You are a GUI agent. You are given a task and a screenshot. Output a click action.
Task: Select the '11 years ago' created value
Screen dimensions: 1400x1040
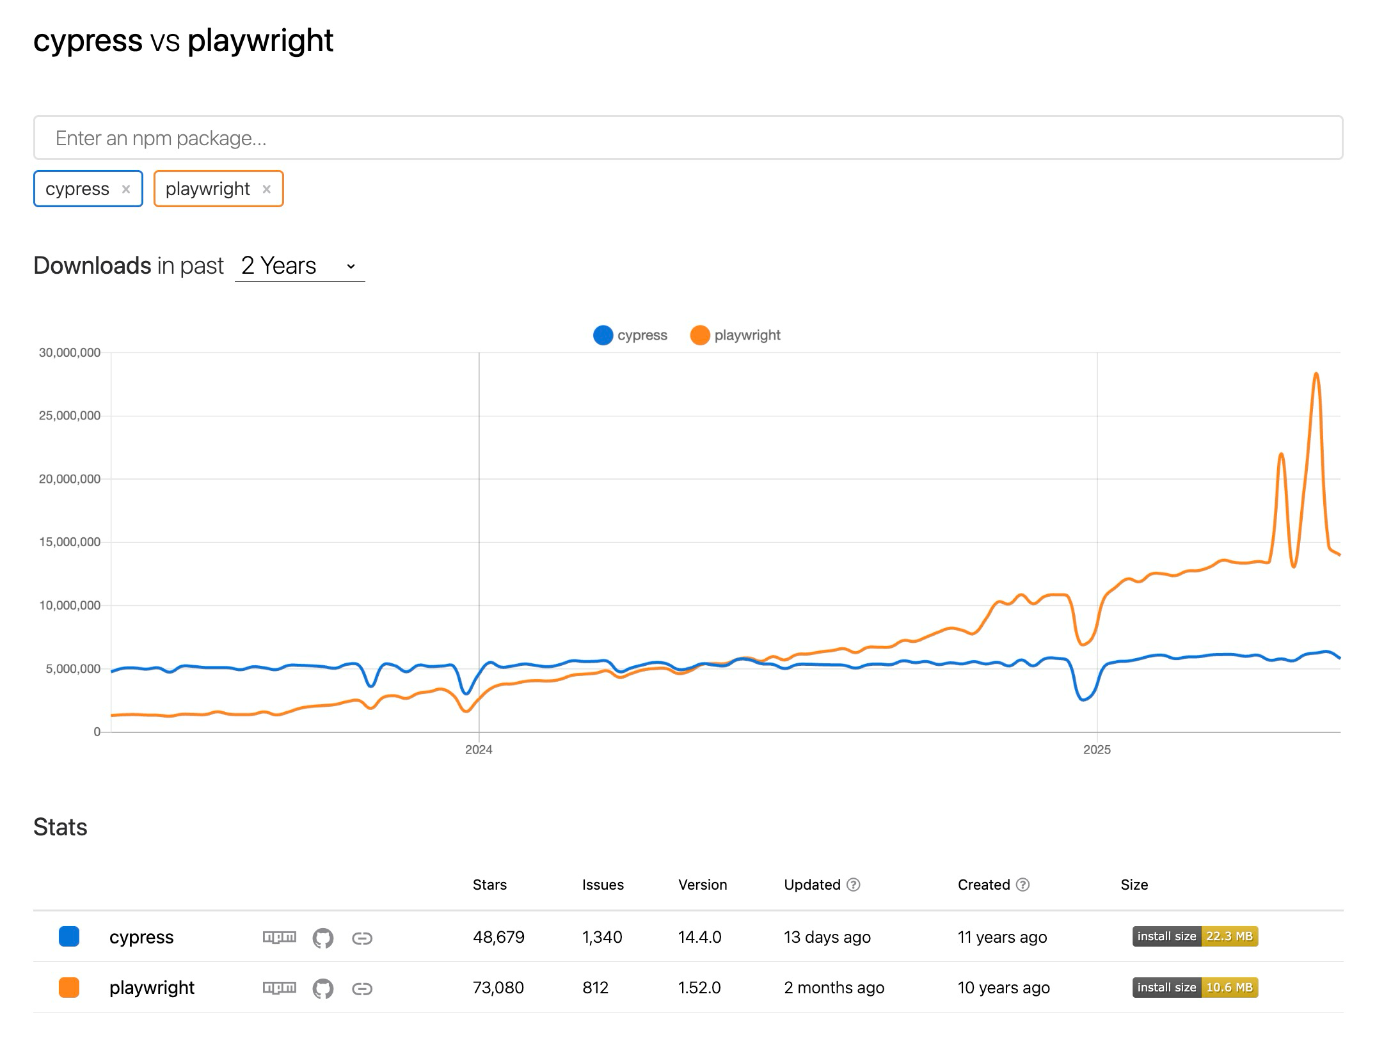[1002, 938]
